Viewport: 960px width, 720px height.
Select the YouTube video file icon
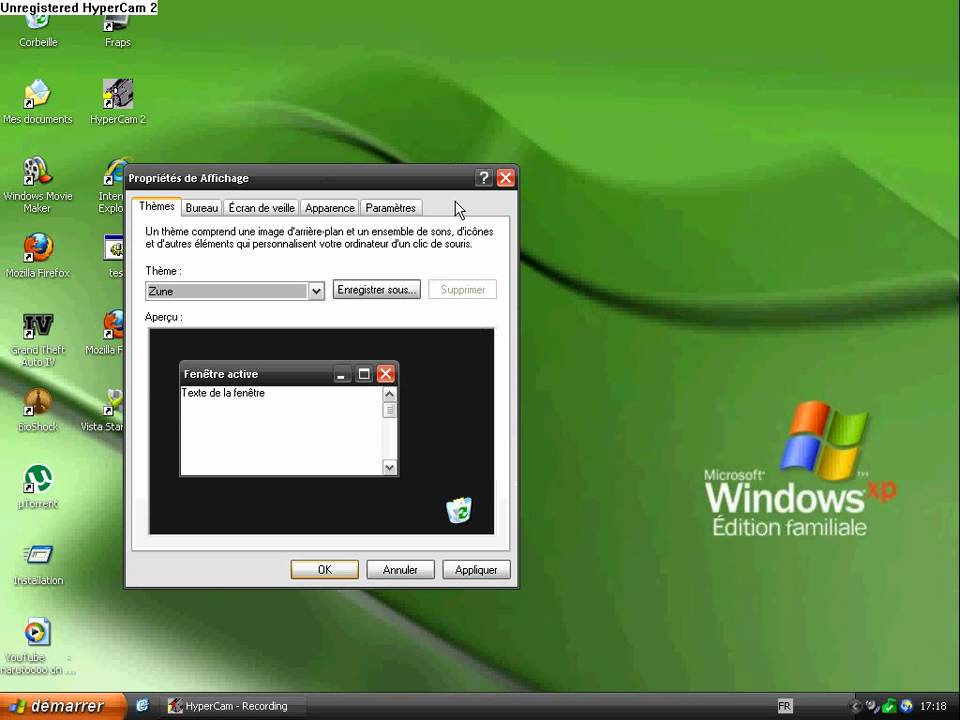(37, 647)
